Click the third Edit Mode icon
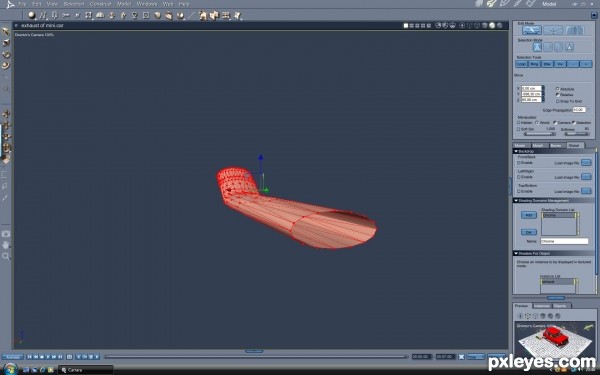The height and width of the screenshot is (375, 600). coord(574,30)
